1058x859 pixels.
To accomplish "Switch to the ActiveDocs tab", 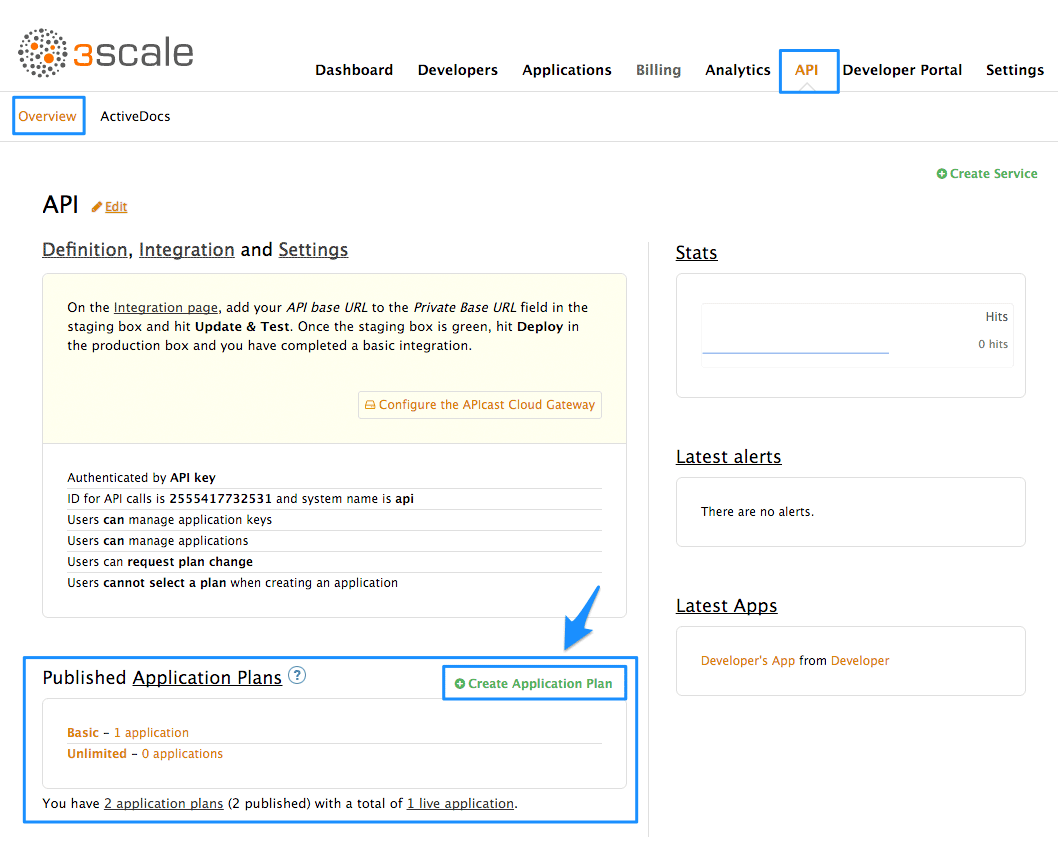I will [135, 116].
